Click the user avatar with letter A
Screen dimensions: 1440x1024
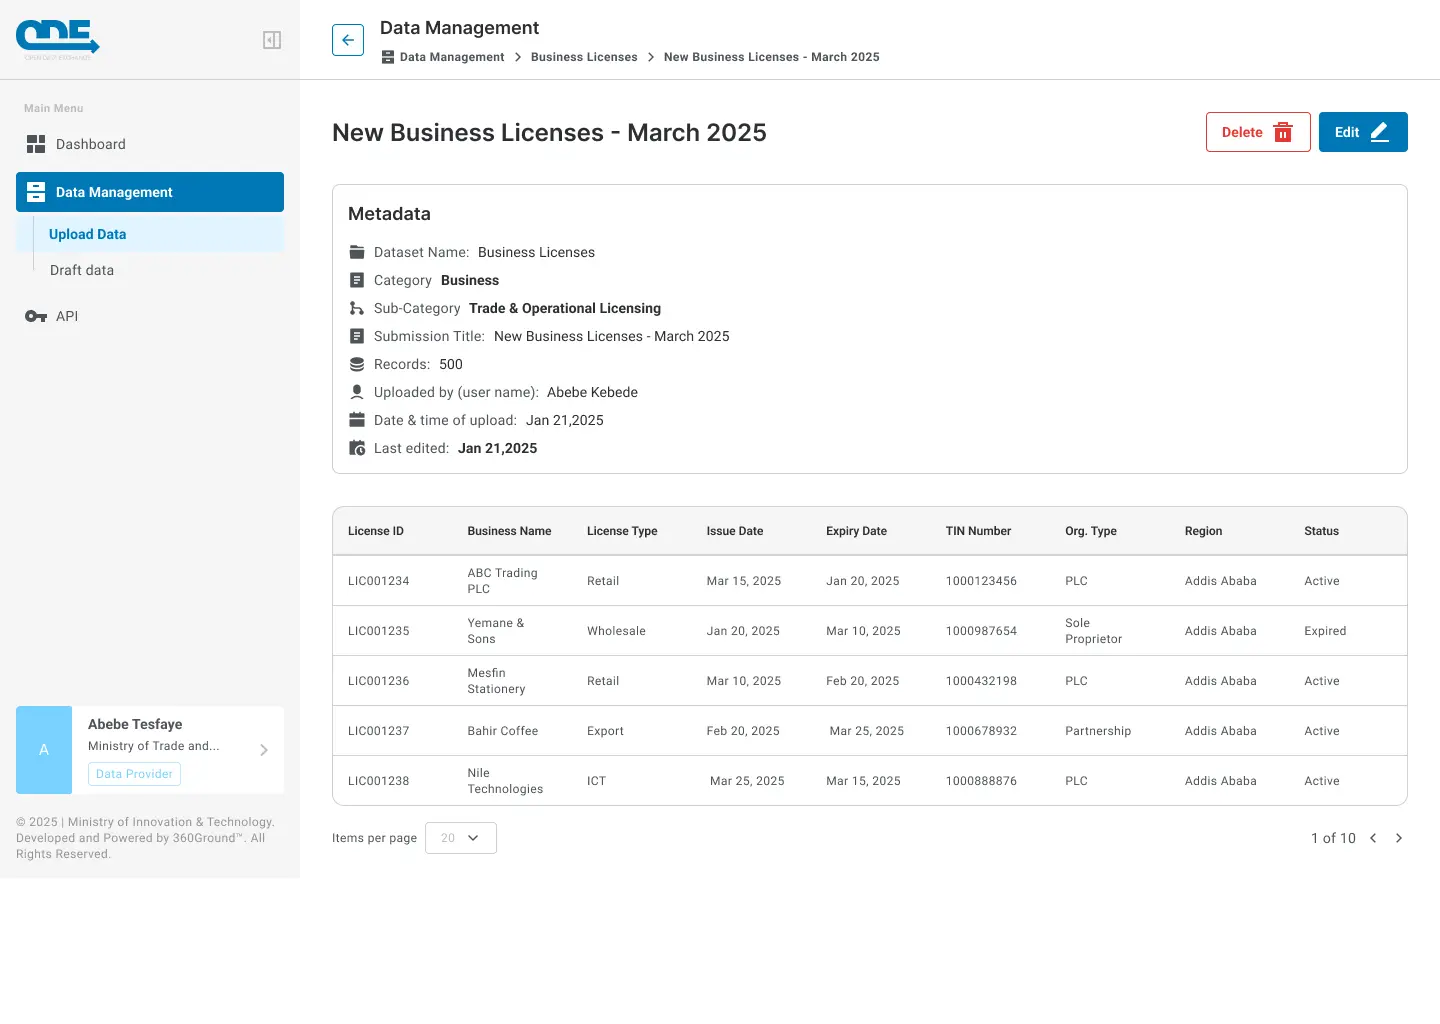[44, 750]
